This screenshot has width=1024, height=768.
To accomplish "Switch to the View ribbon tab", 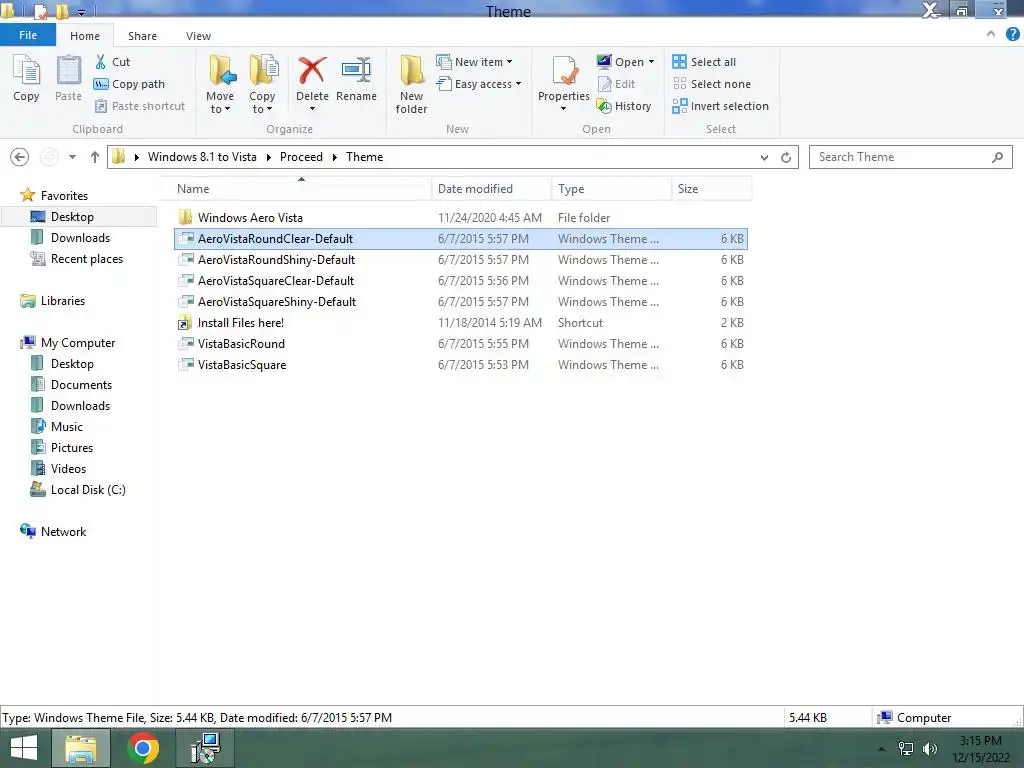I will pos(198,36).
